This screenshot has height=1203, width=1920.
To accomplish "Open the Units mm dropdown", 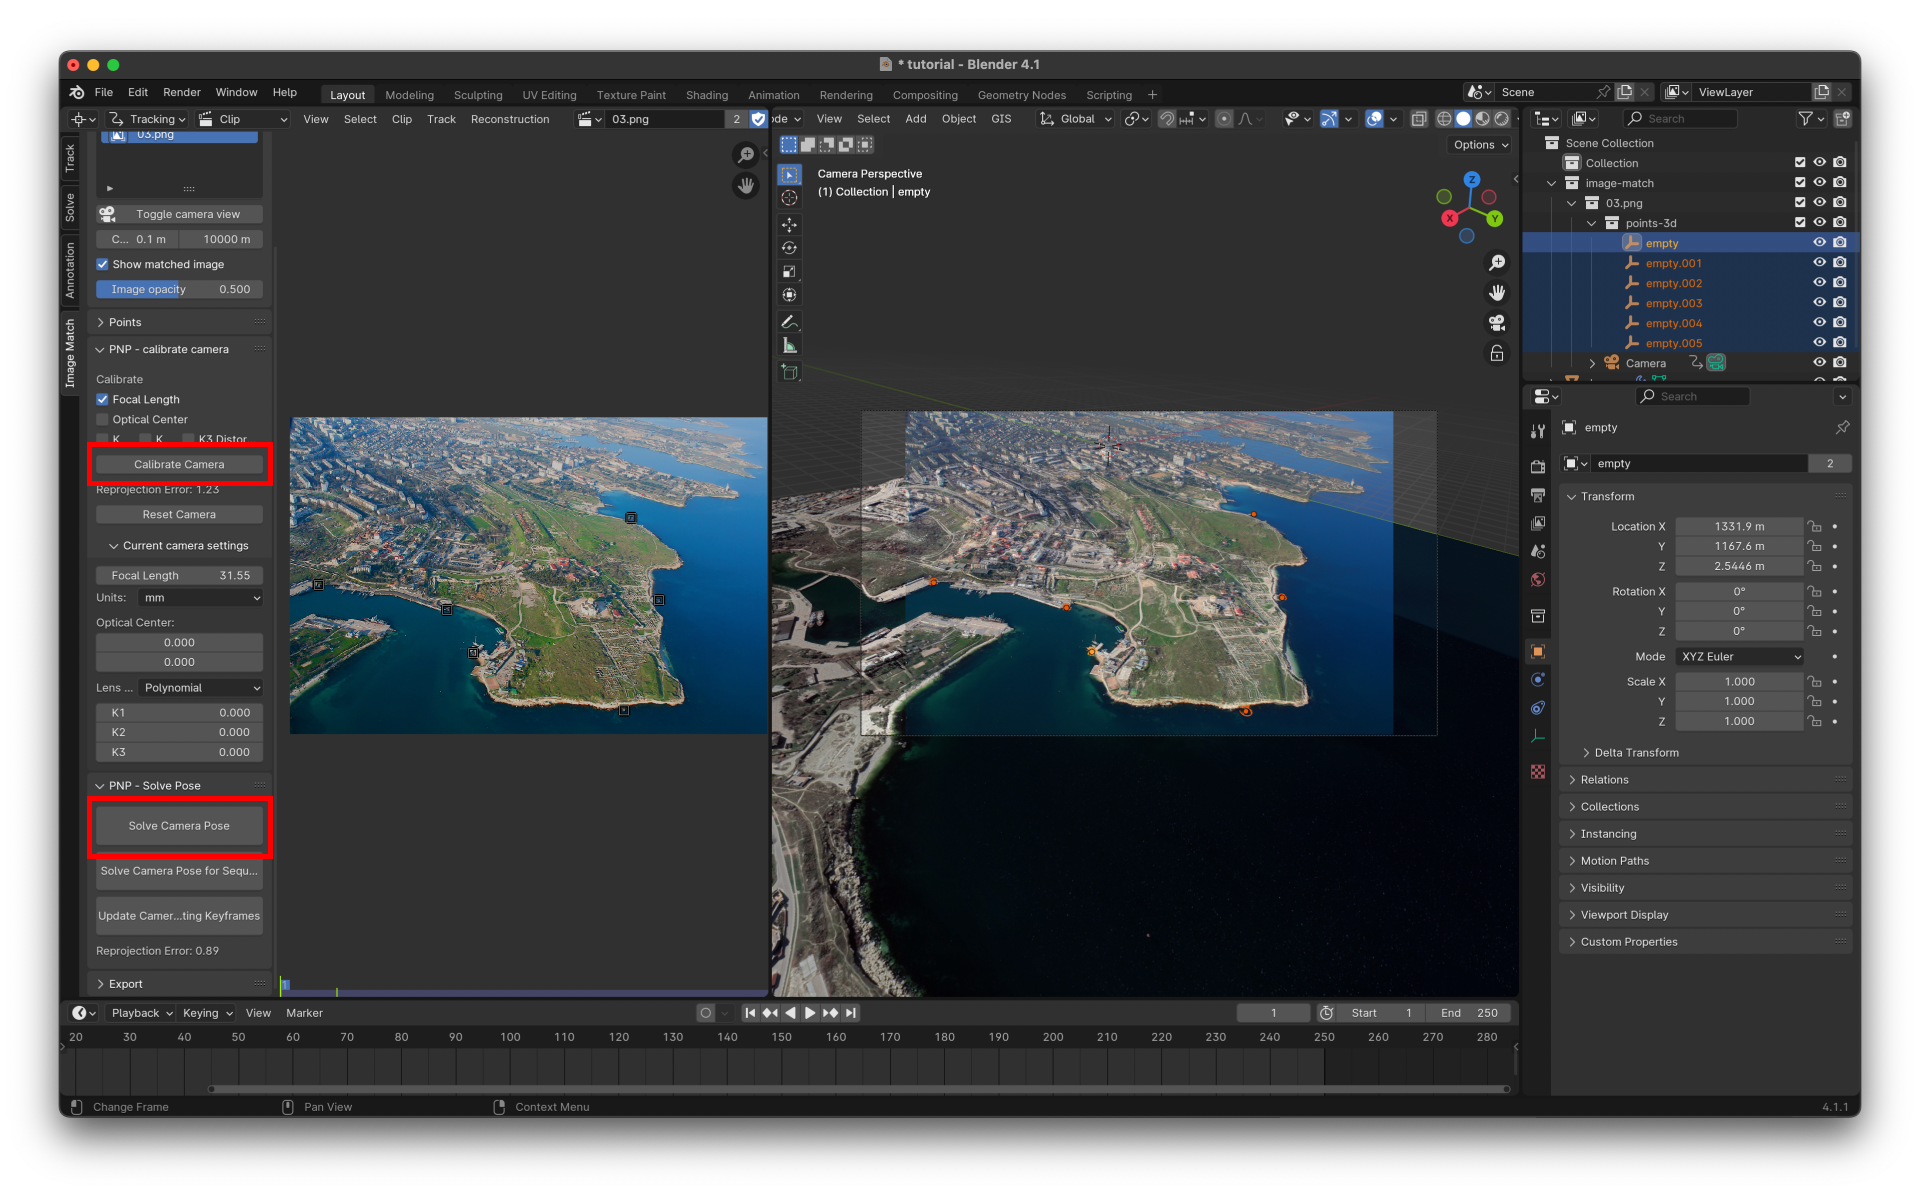I will coord(202,598).
